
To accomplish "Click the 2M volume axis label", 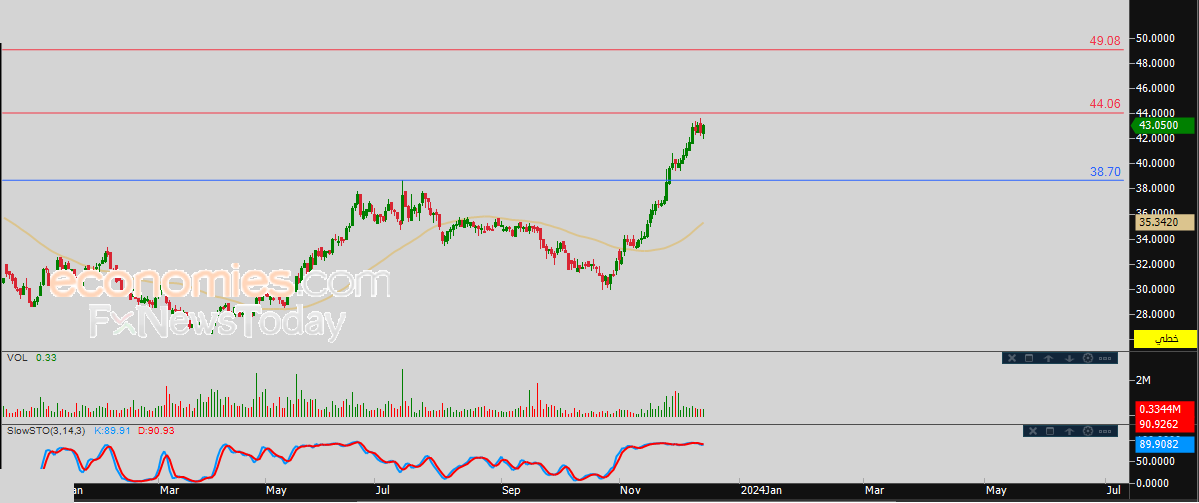I will tap(1145, 381).
